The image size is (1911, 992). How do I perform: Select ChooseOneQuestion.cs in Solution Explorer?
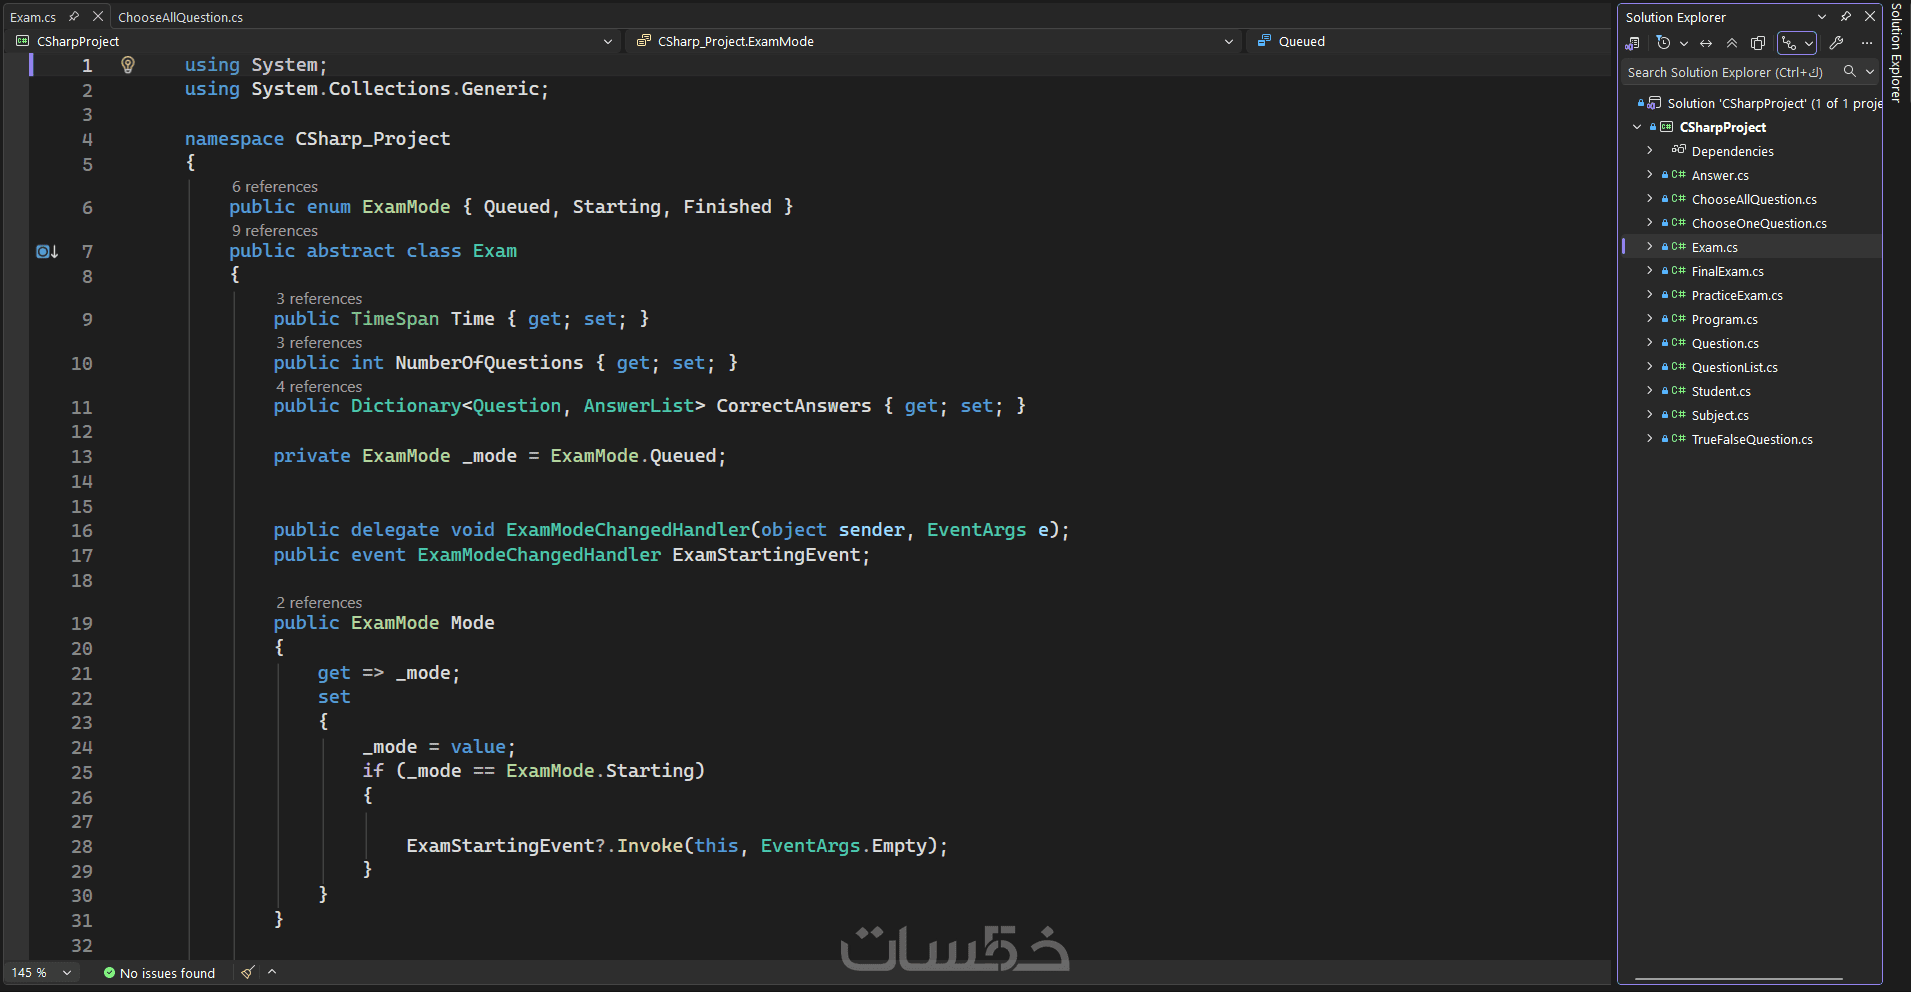[1758, 223]
